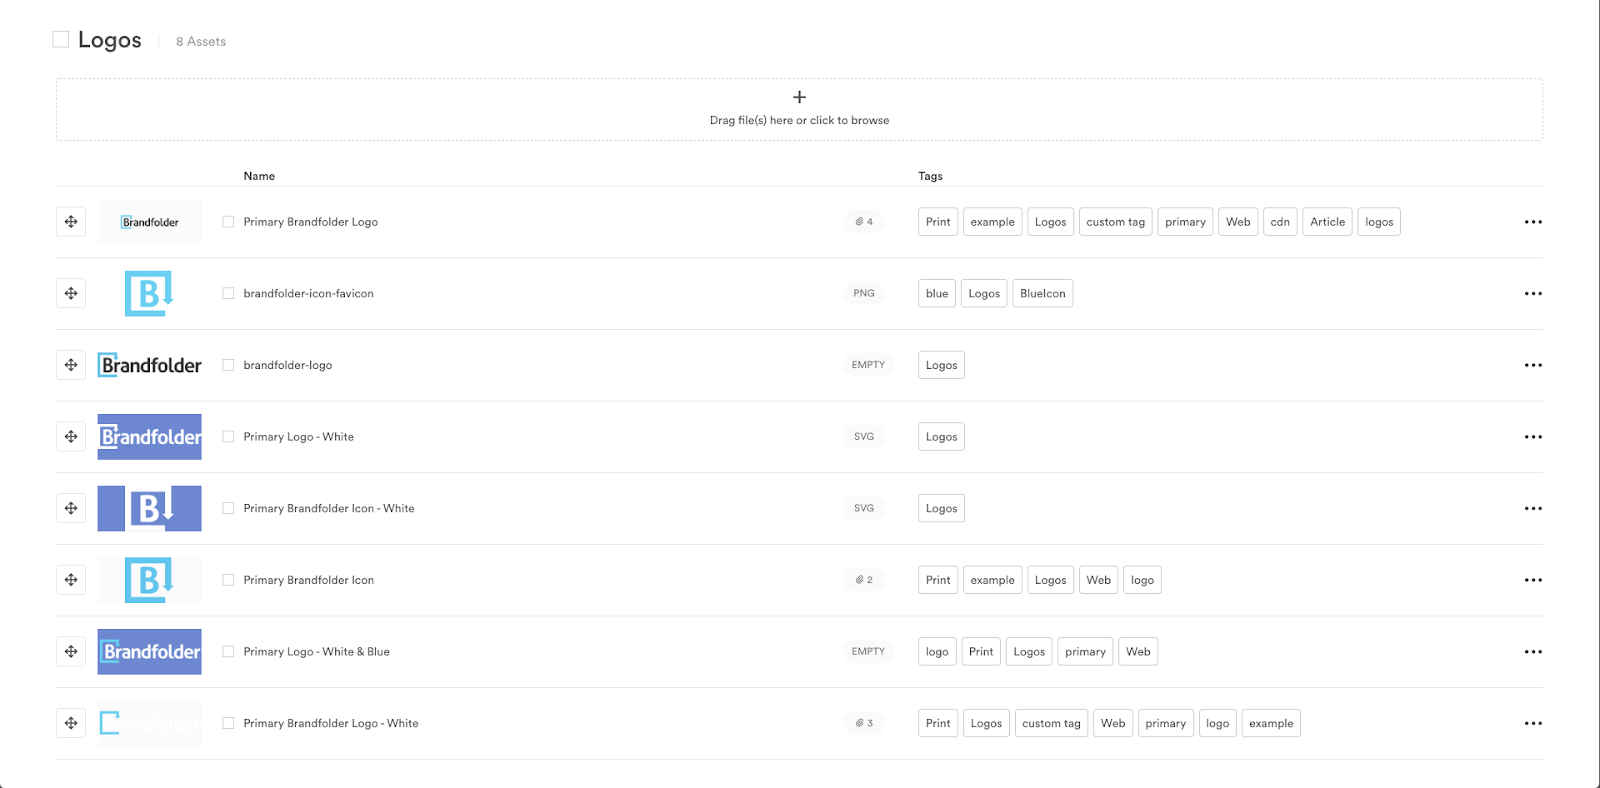Open the Primary Brandfolder Icon - White thumbnail
The image size is (1600, 788).
[x=149, y=508]
